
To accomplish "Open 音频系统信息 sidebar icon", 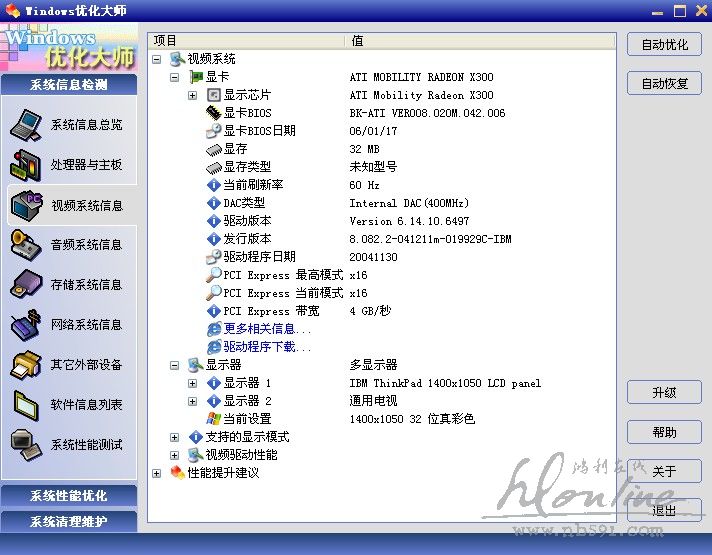I will [26, 245].
